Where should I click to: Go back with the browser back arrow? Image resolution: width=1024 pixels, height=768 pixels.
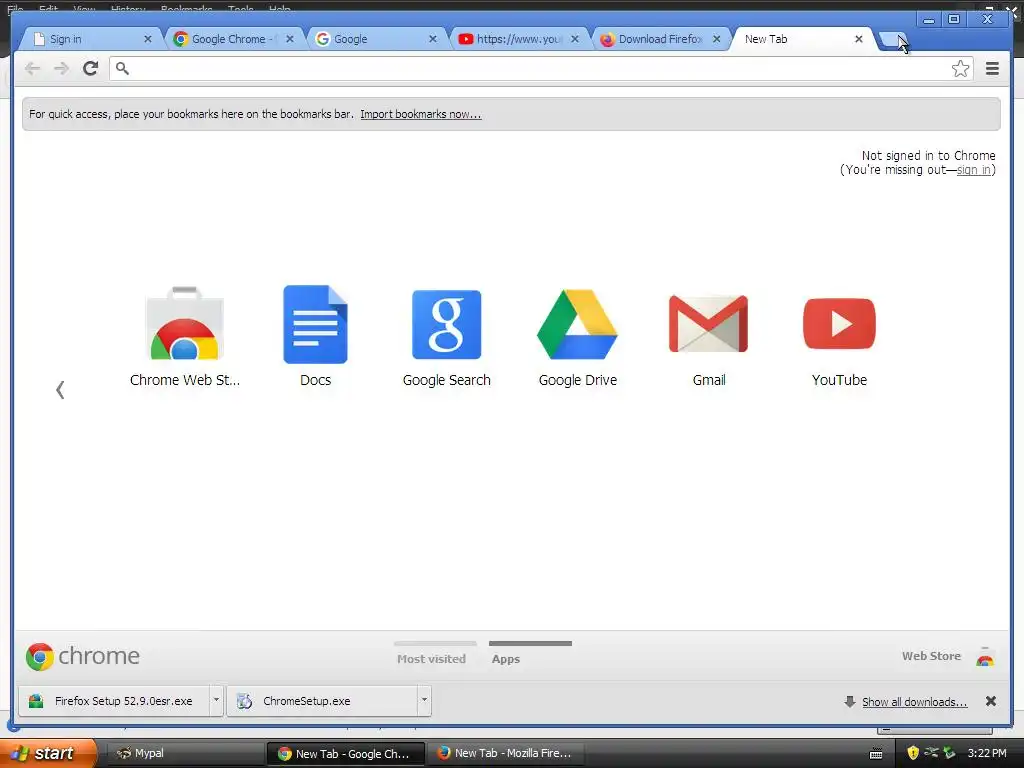click(32, 69)
